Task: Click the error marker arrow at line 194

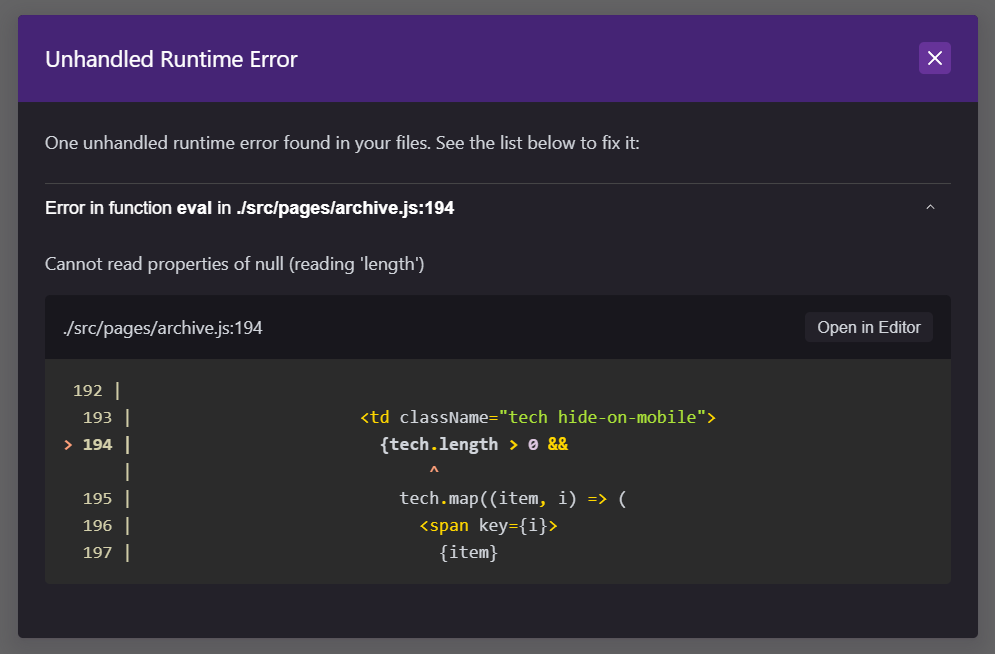Action: [x=66, y=444]
